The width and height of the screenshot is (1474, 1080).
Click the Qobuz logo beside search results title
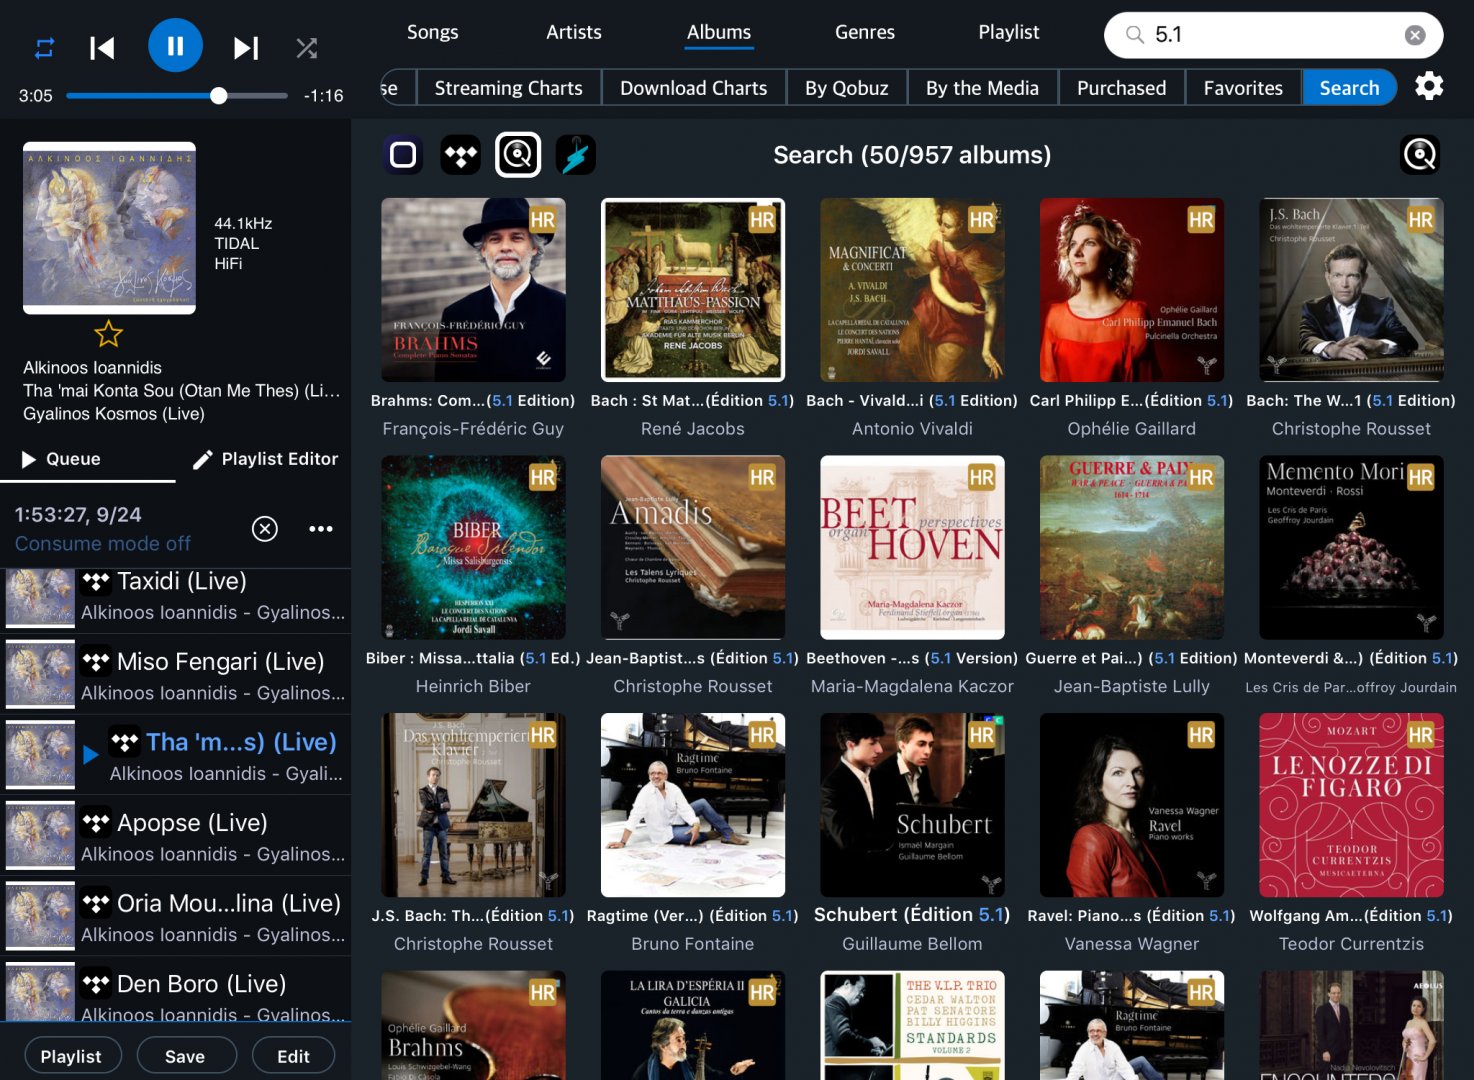coord(1420,155)
